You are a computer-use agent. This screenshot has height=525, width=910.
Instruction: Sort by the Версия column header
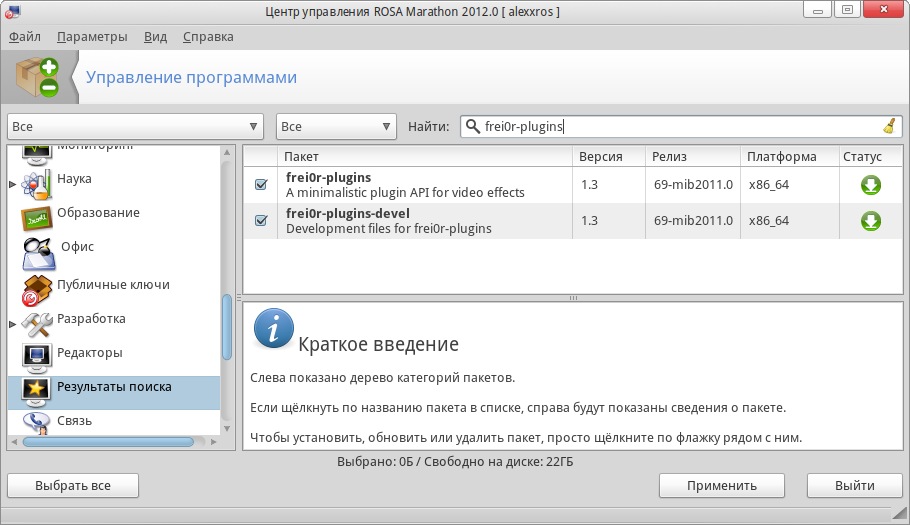(x=609, y=157)
